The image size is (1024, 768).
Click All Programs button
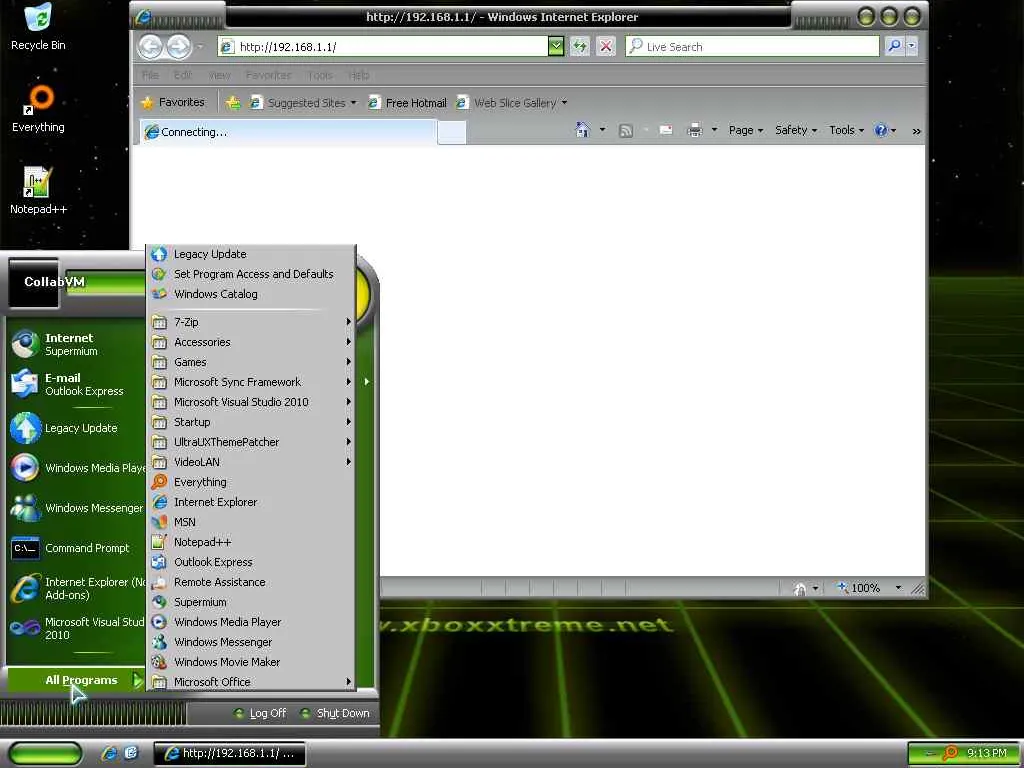click(76, 680)
